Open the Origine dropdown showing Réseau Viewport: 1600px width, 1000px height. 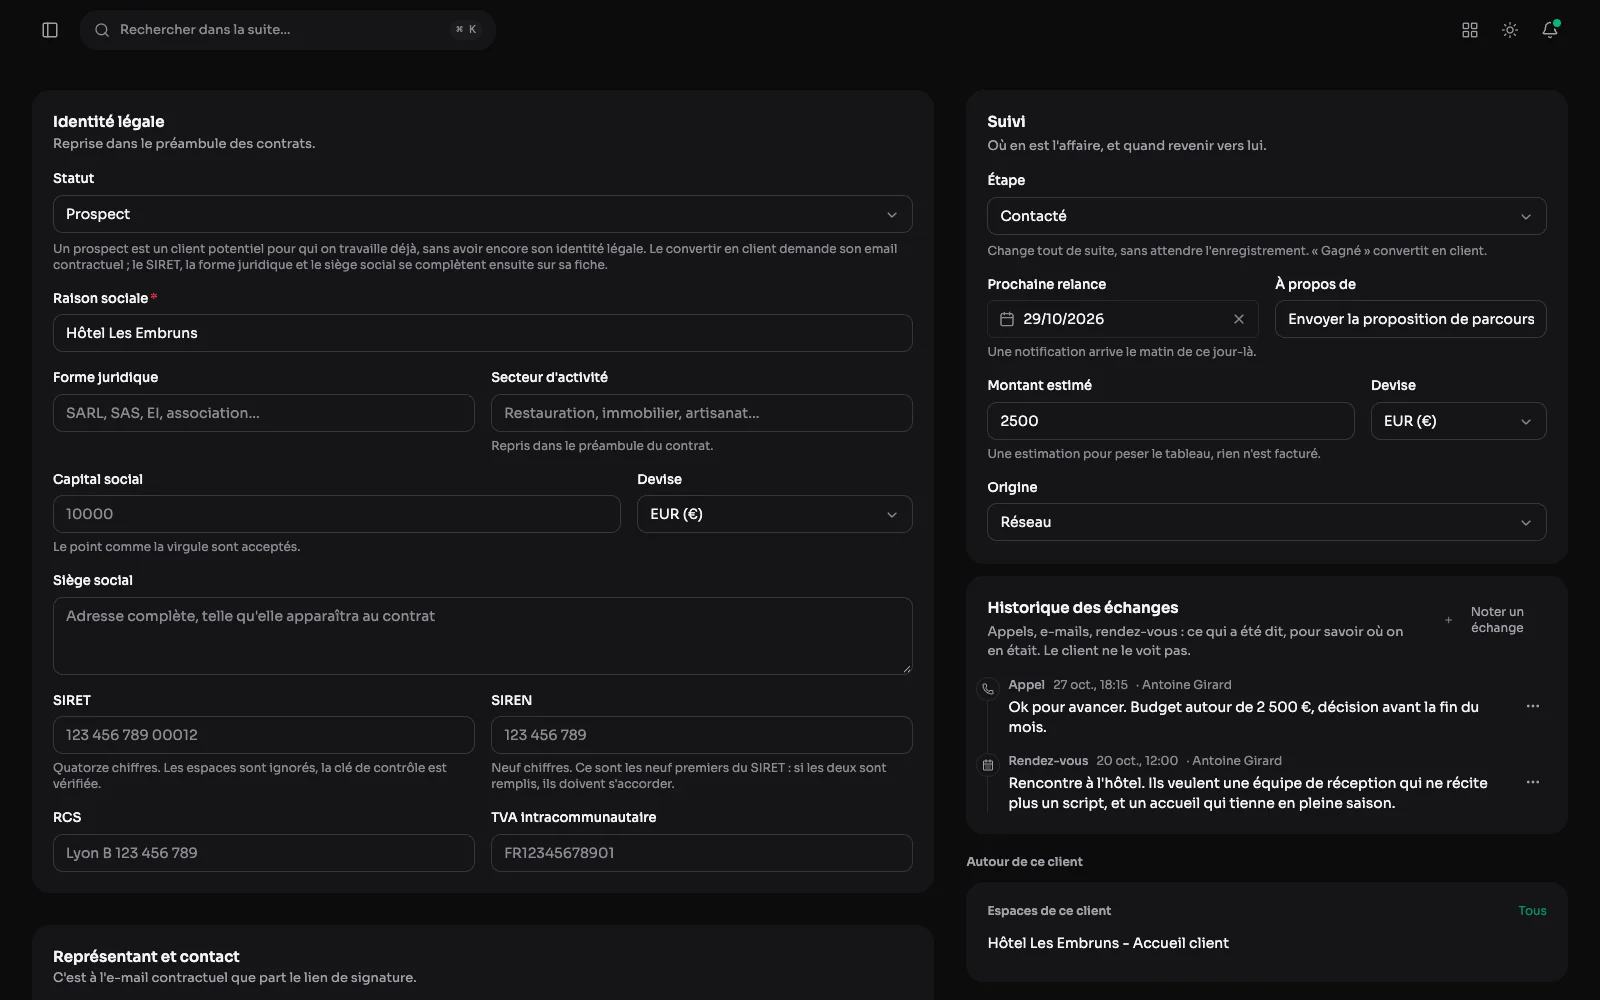[x=1267, y=522]
